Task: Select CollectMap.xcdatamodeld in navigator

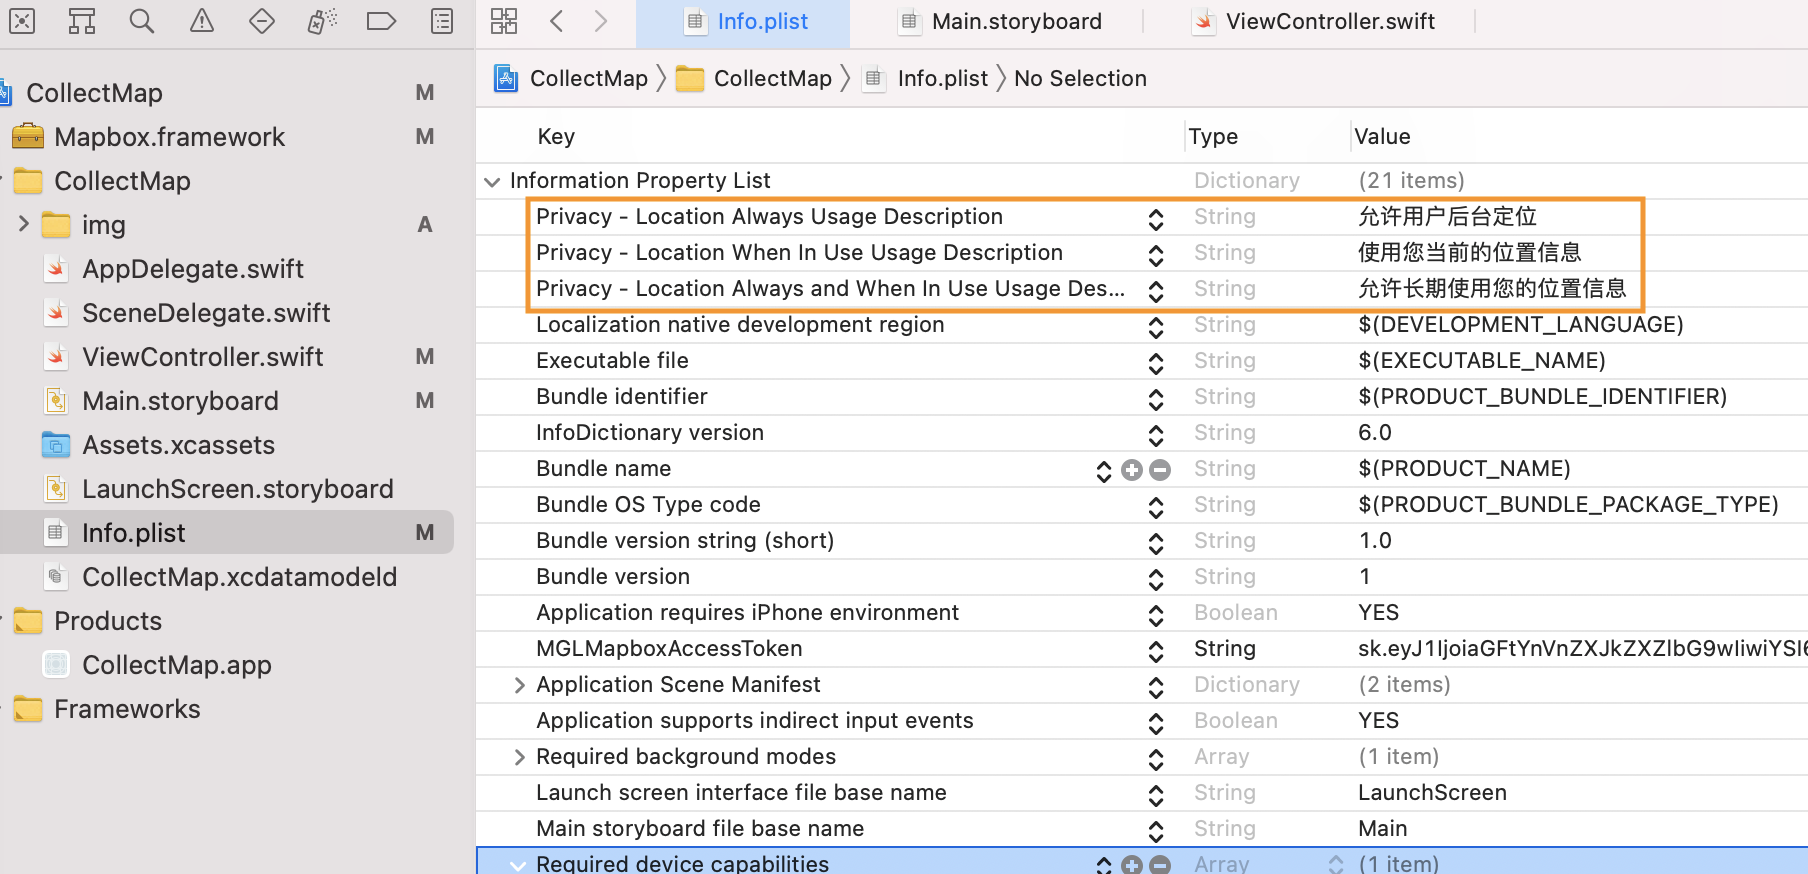Action: coord(239,577)
